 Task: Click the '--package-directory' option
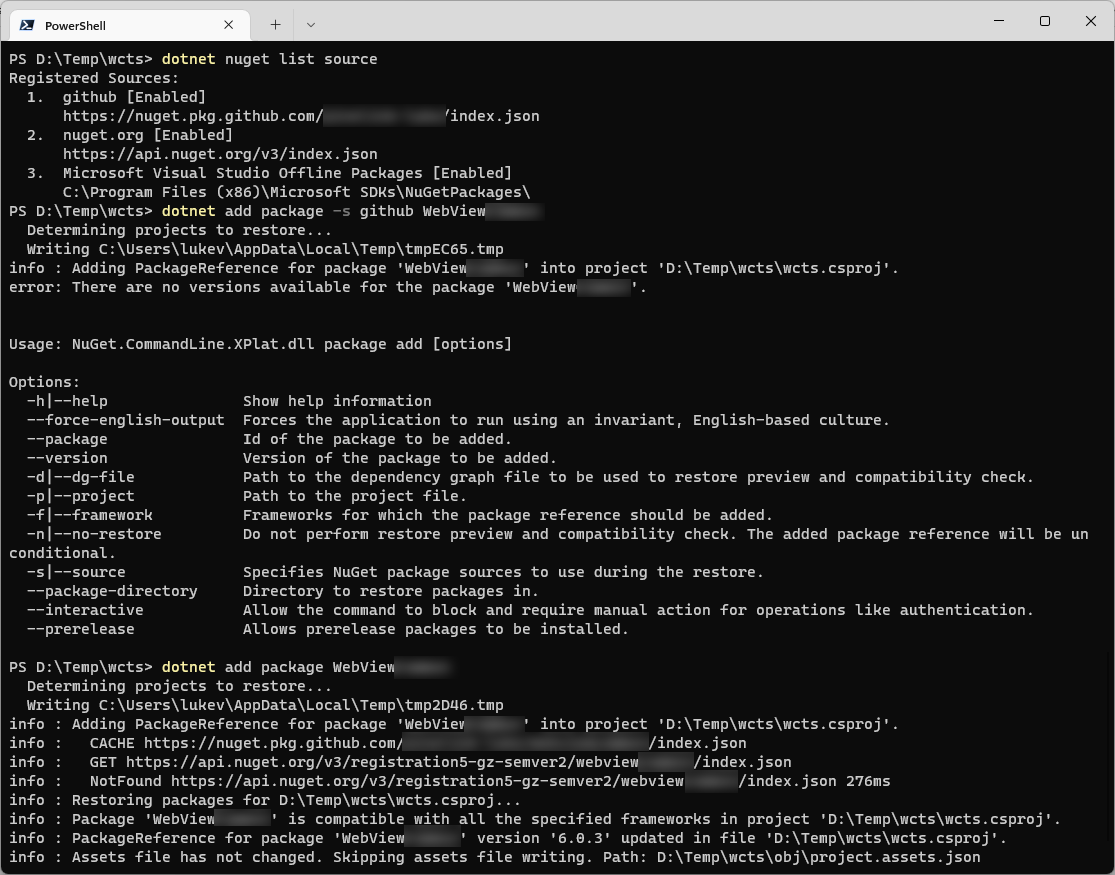click(x=112, y=591)
